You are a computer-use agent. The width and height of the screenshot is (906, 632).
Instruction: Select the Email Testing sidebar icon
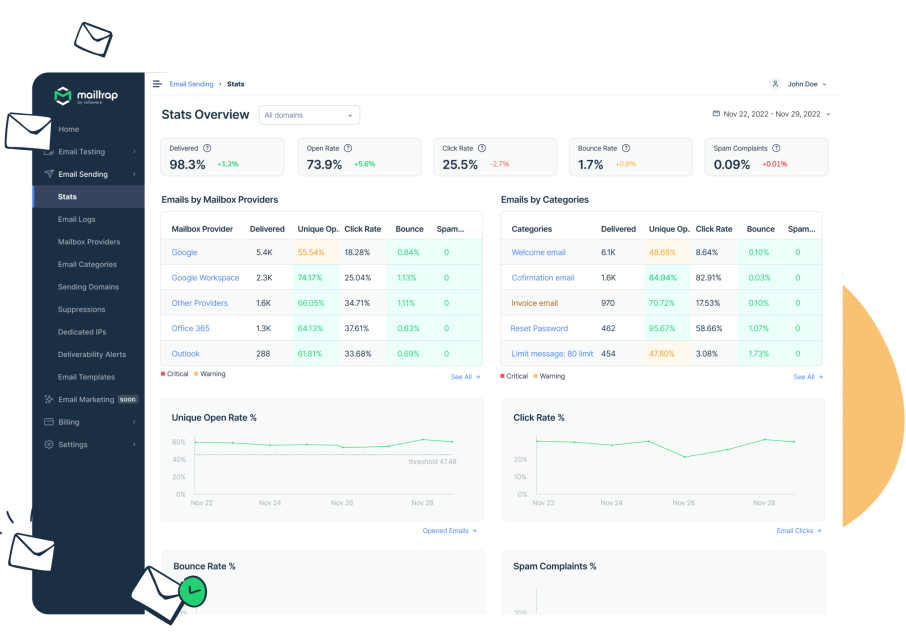point(48,151)
